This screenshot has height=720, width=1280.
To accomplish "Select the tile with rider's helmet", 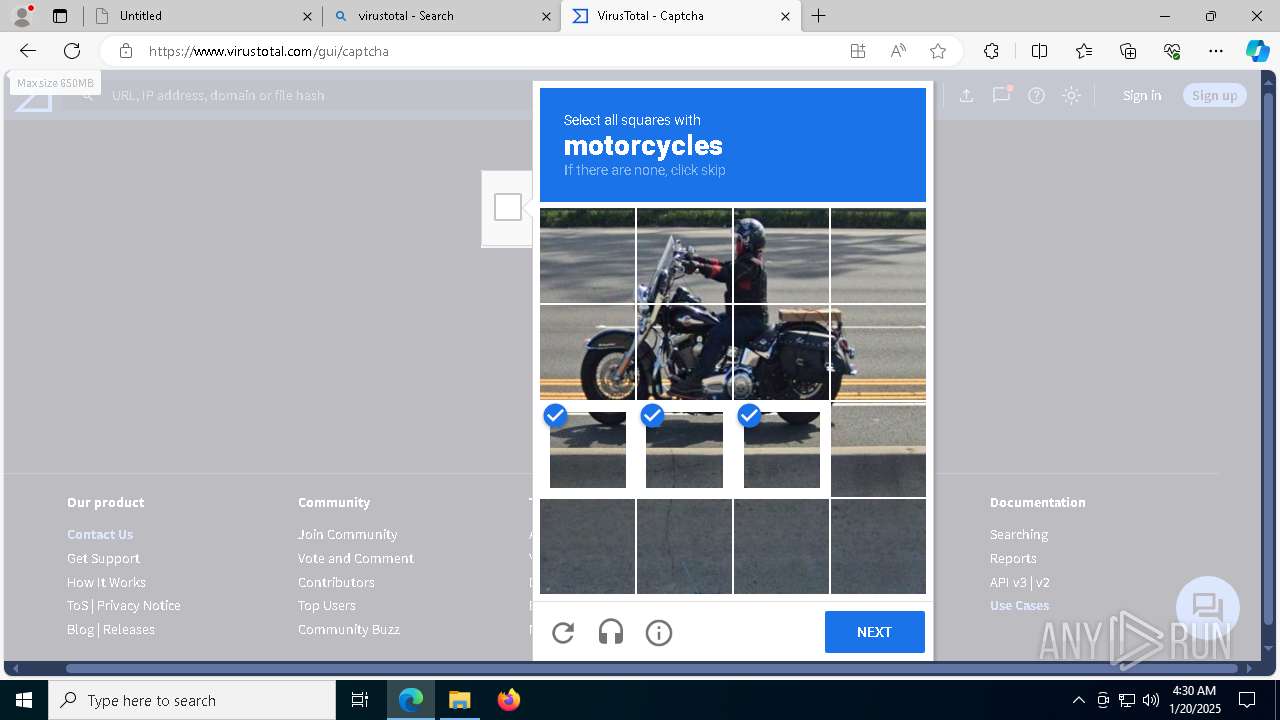I will 781,255.
